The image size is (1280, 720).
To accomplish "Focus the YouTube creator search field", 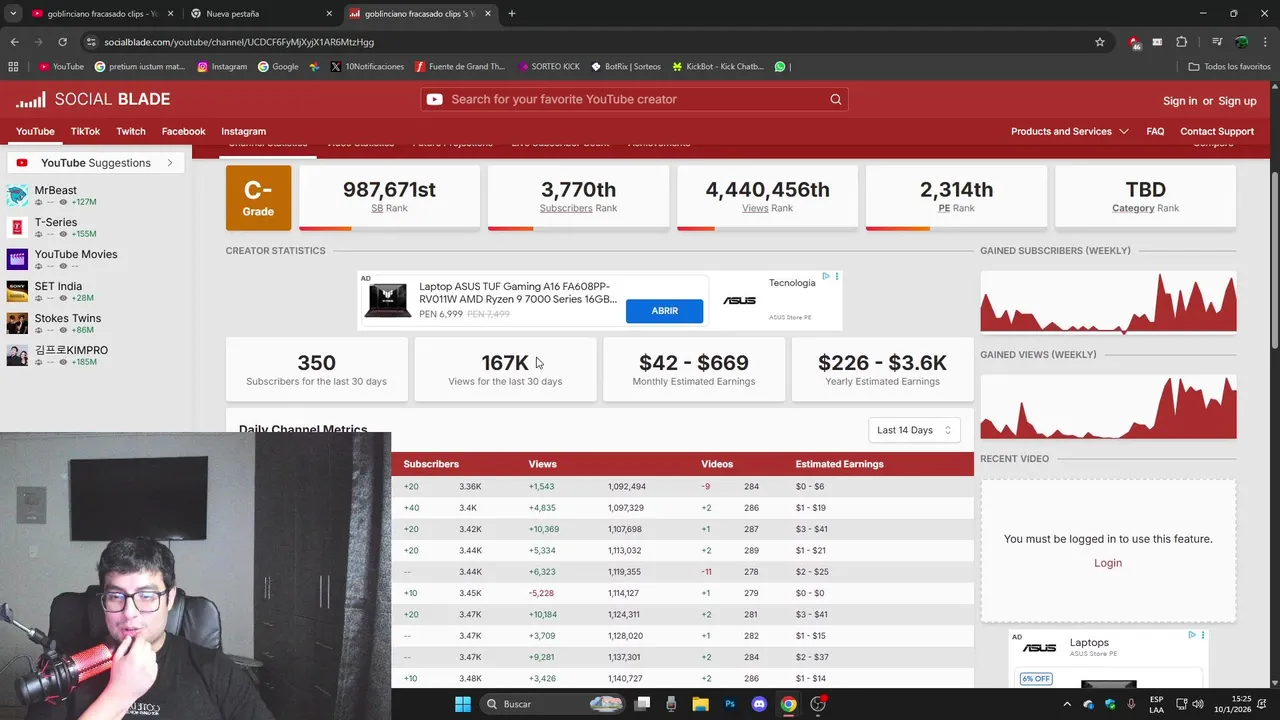I will tap(636, 99).
